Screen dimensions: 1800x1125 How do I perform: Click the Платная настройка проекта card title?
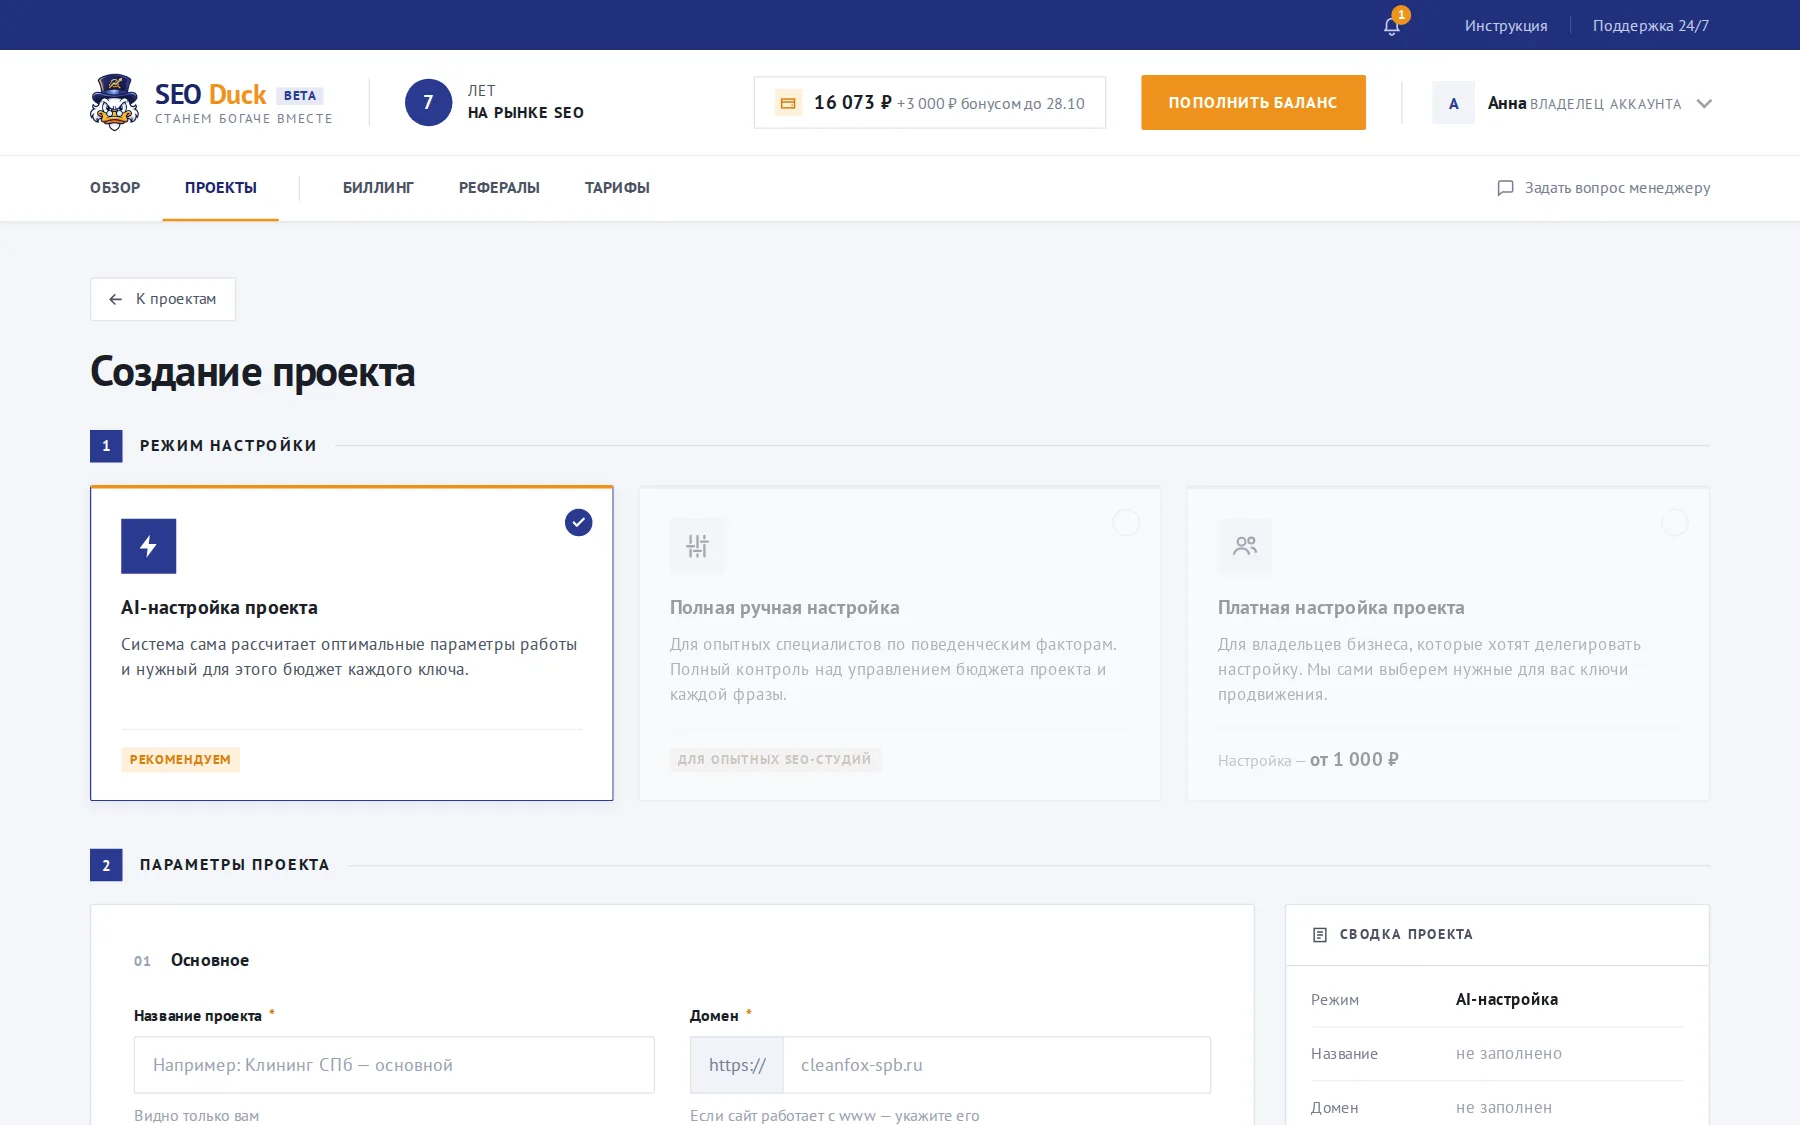pos(1341,608)
